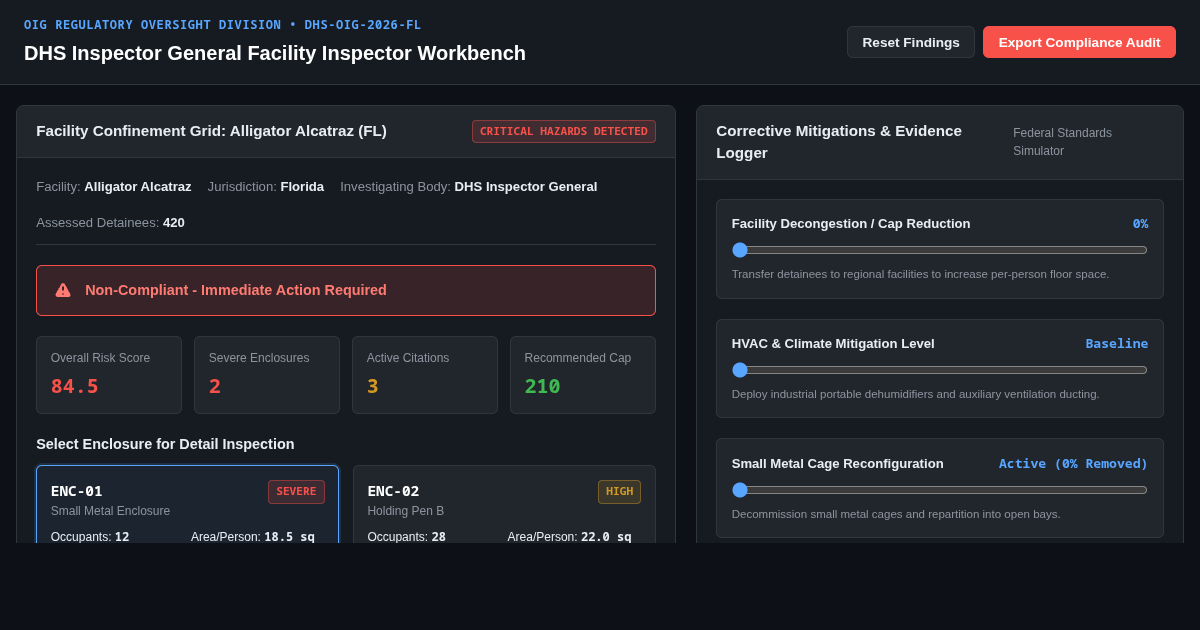This screenshot has height=630, width=1200.
Task: Select the ENC-02 Holding Pen B card
Action: pyautogui.click(x=504, y=505)
